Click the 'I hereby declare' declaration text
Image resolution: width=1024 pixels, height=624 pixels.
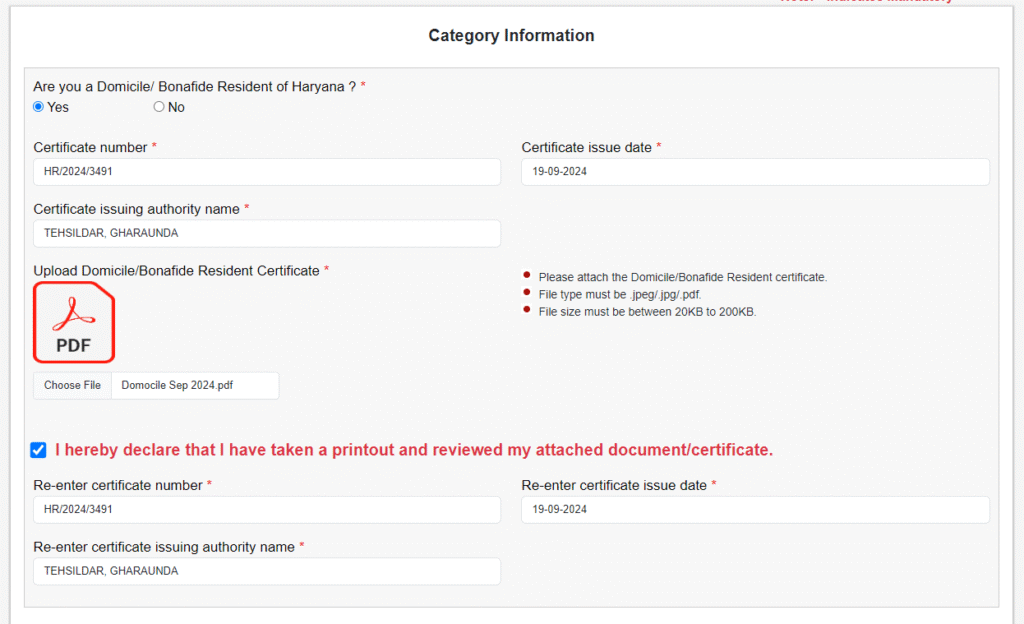(414, 450)
